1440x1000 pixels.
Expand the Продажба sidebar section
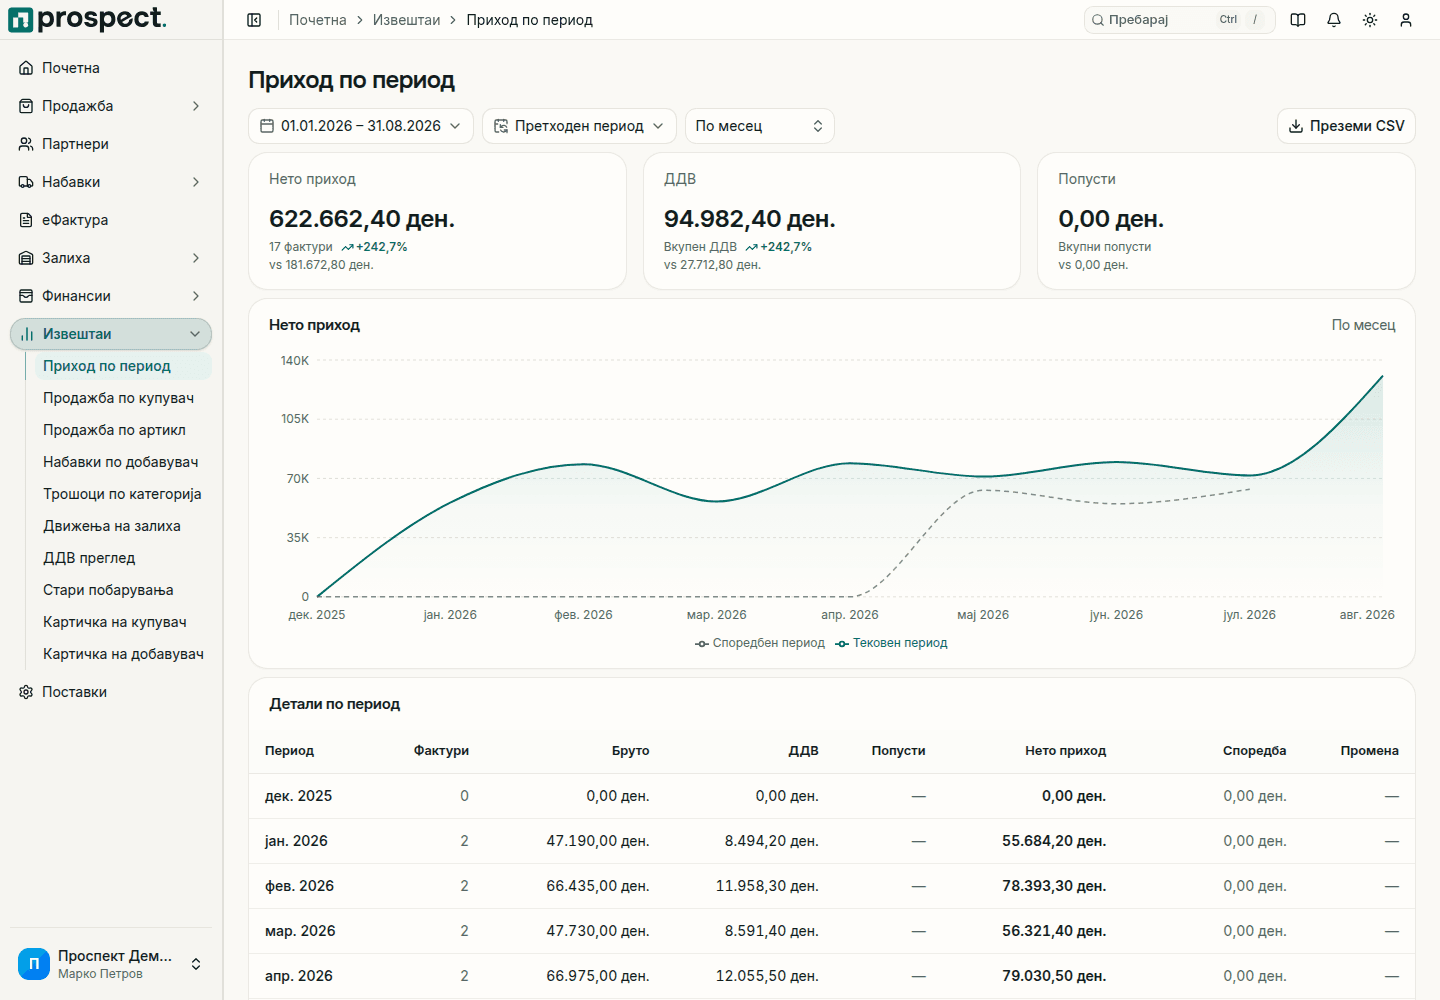[111, 106]
